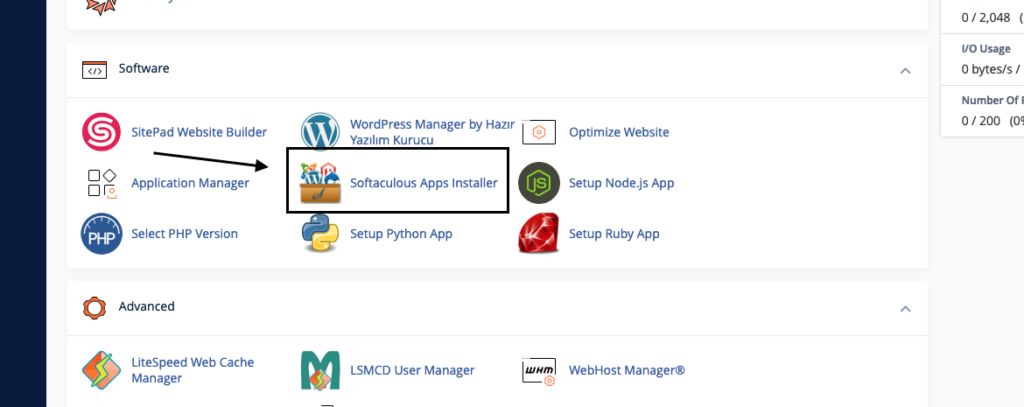
Task: Click the WordPress logo icon
Action: click(320, 132)
